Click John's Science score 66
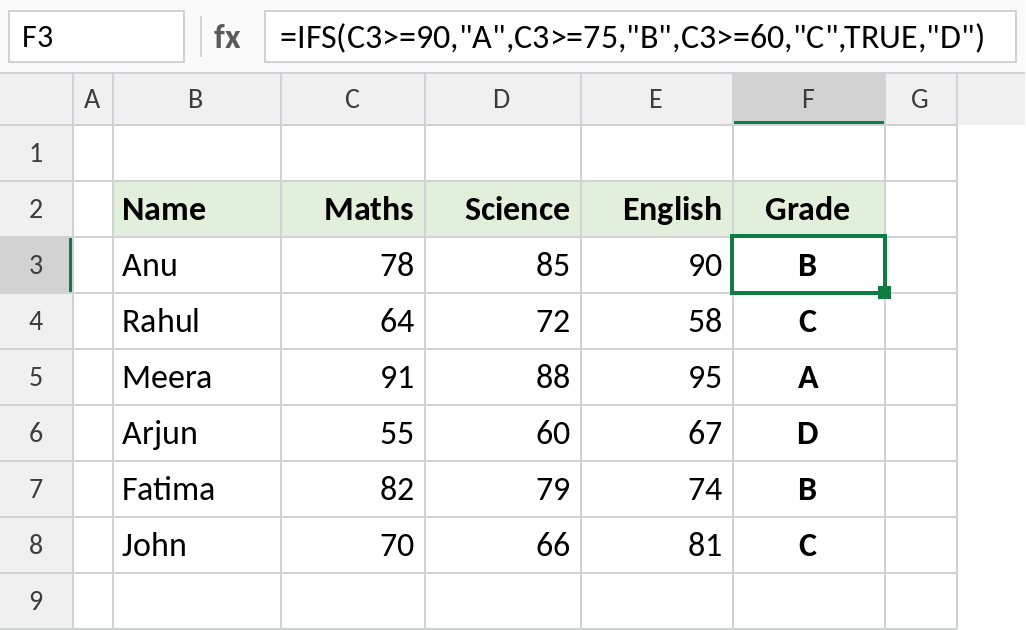 click(x=503, y=545)
